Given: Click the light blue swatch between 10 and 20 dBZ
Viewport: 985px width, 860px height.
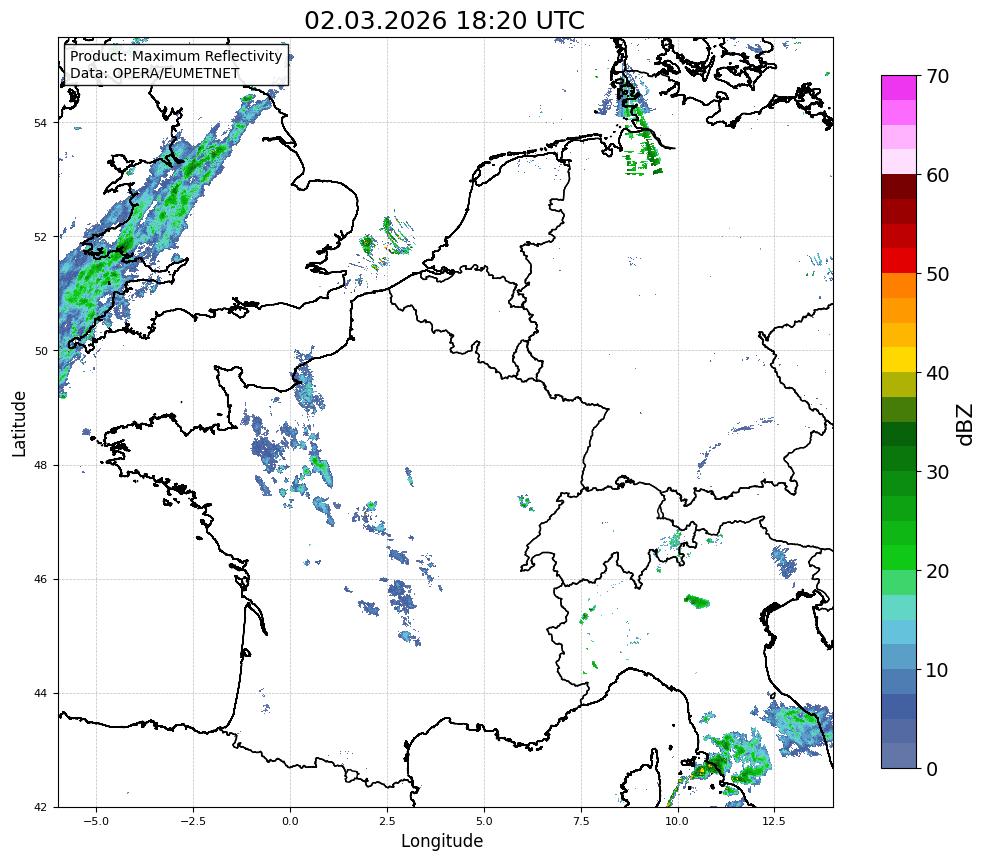Looking at the screenshot, I should click(898, 632).
